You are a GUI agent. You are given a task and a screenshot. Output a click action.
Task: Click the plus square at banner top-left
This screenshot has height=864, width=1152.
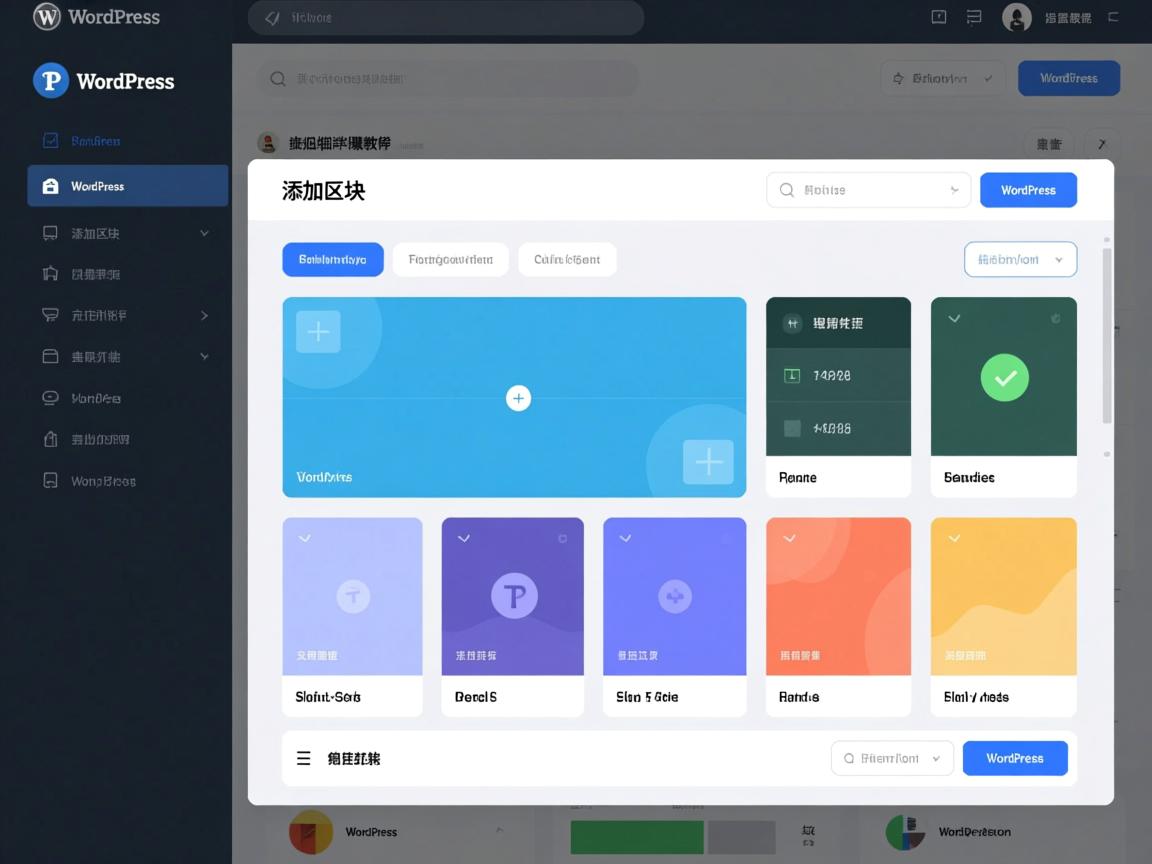pos(318,332)
